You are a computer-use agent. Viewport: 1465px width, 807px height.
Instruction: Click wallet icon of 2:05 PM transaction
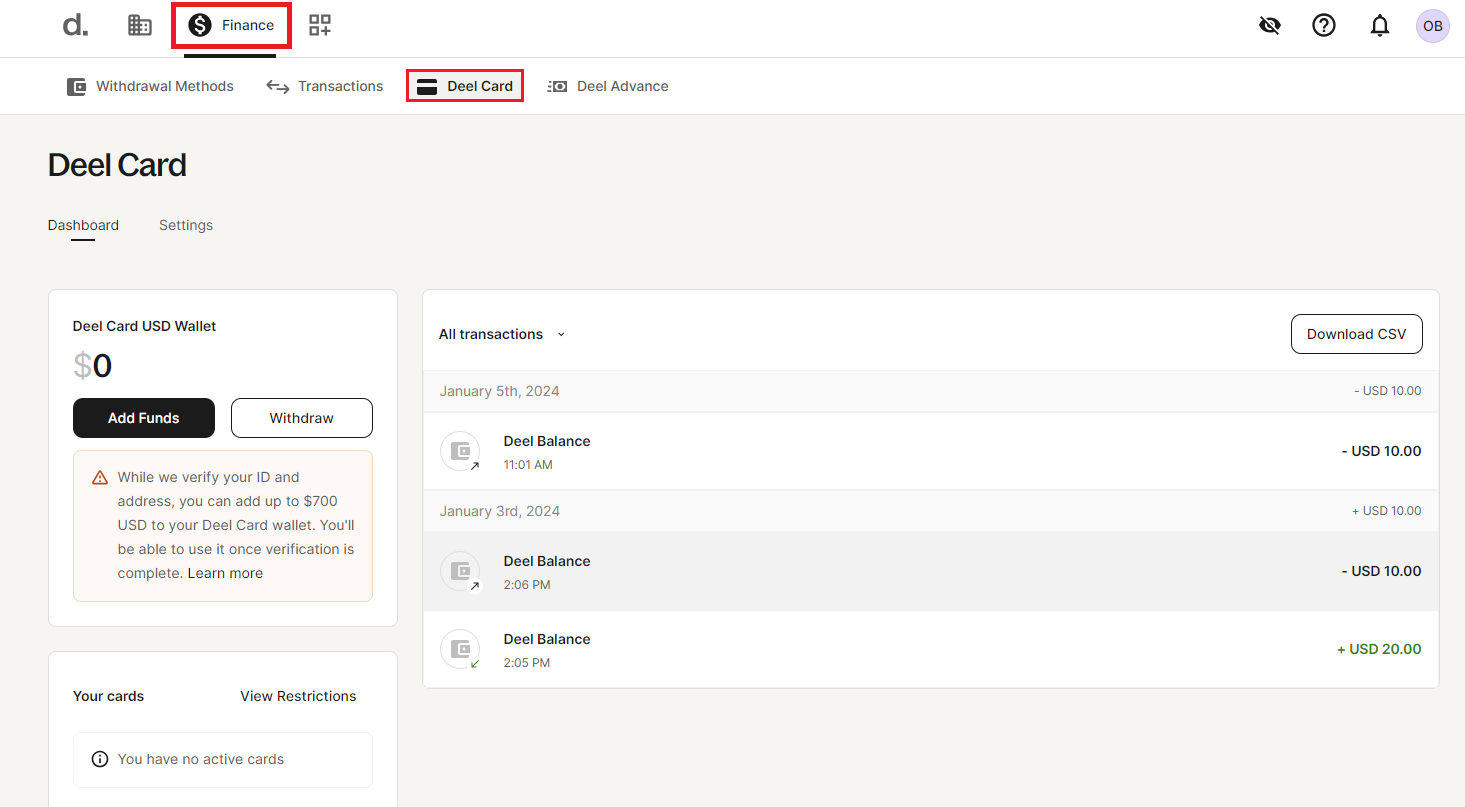460,649
